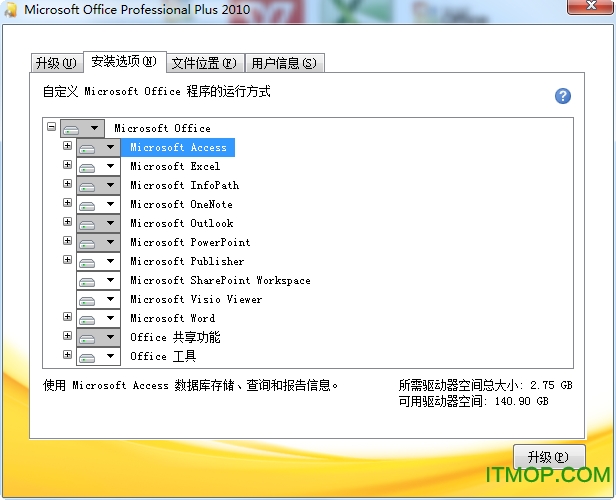Screen dimensions: 616x500
Task: Expand the Microsoft Publisher tree node
Action: [x=68, y=260]
